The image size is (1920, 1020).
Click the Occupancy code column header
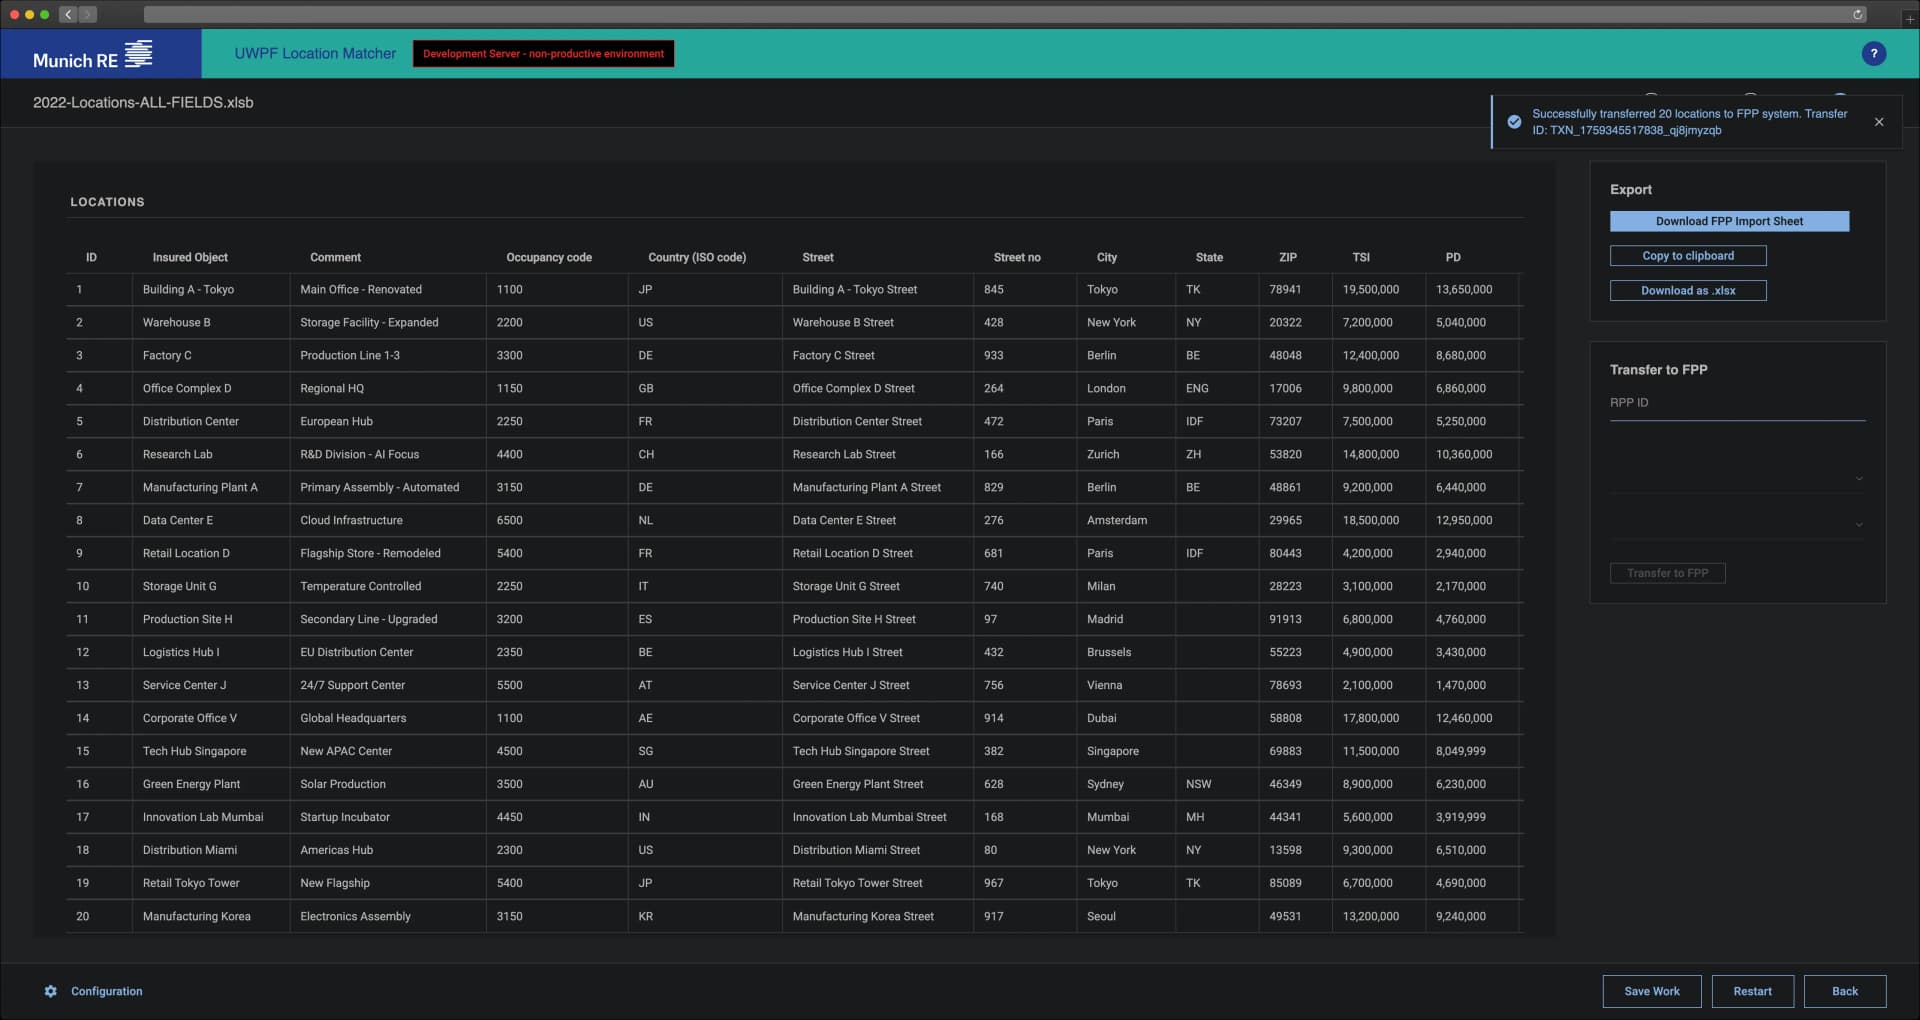(549, 257)
